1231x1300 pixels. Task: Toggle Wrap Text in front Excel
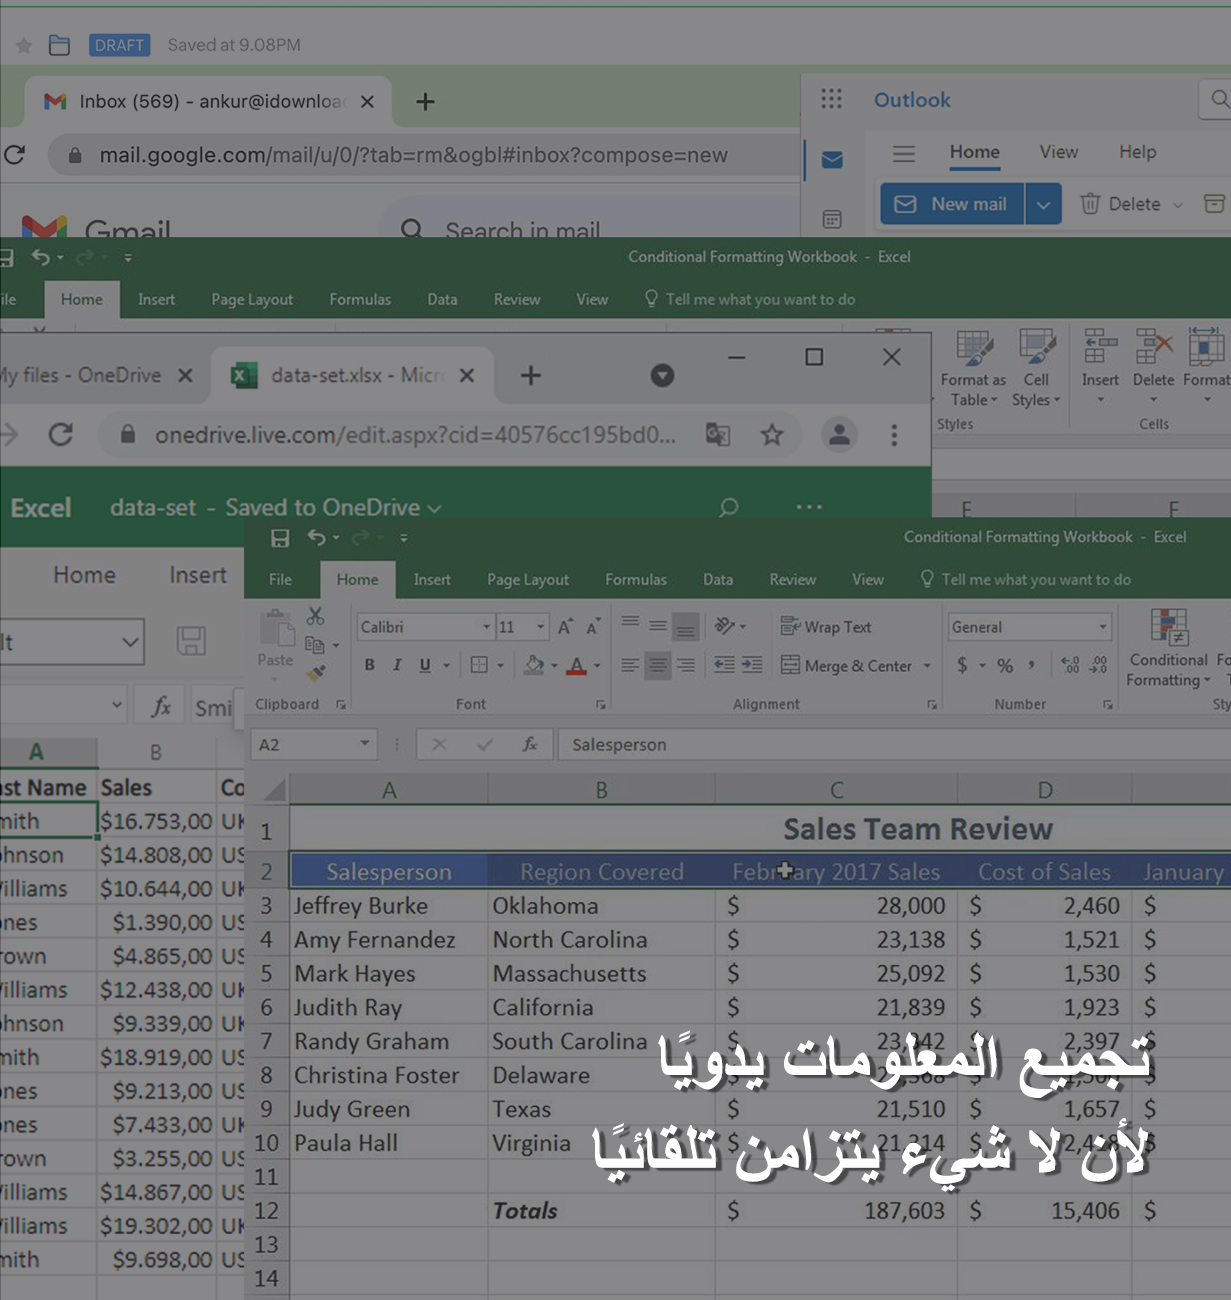[826, 627]
